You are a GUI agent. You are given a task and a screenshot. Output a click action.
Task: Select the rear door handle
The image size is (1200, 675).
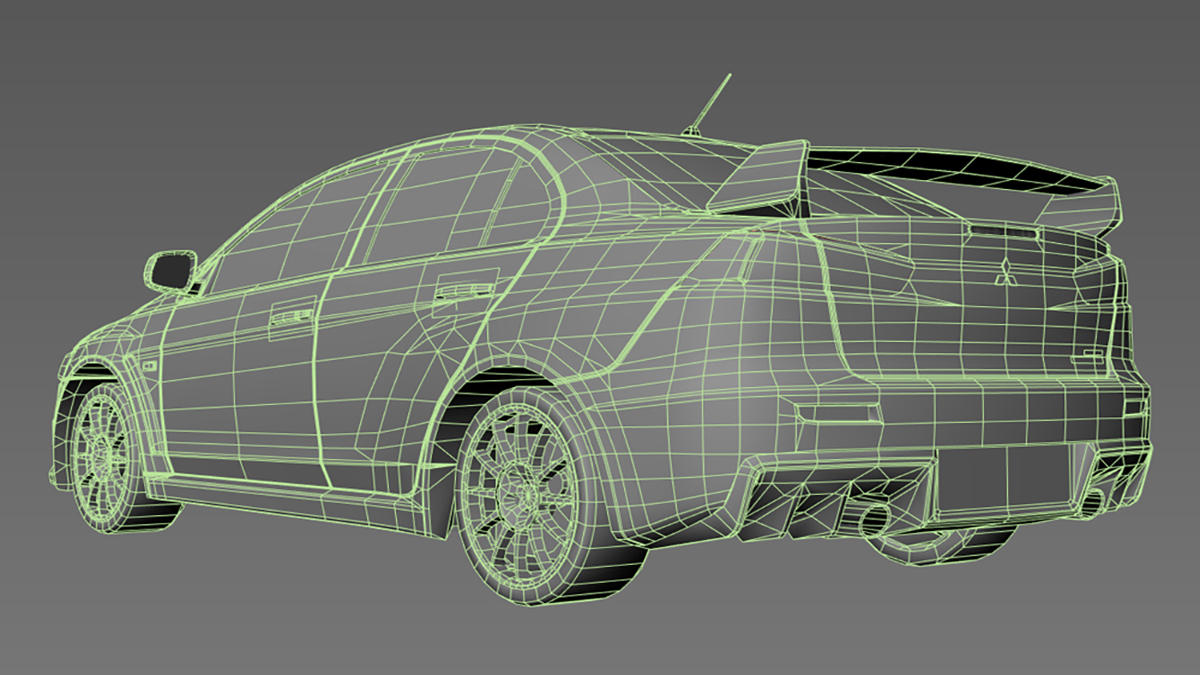[465, 292]
